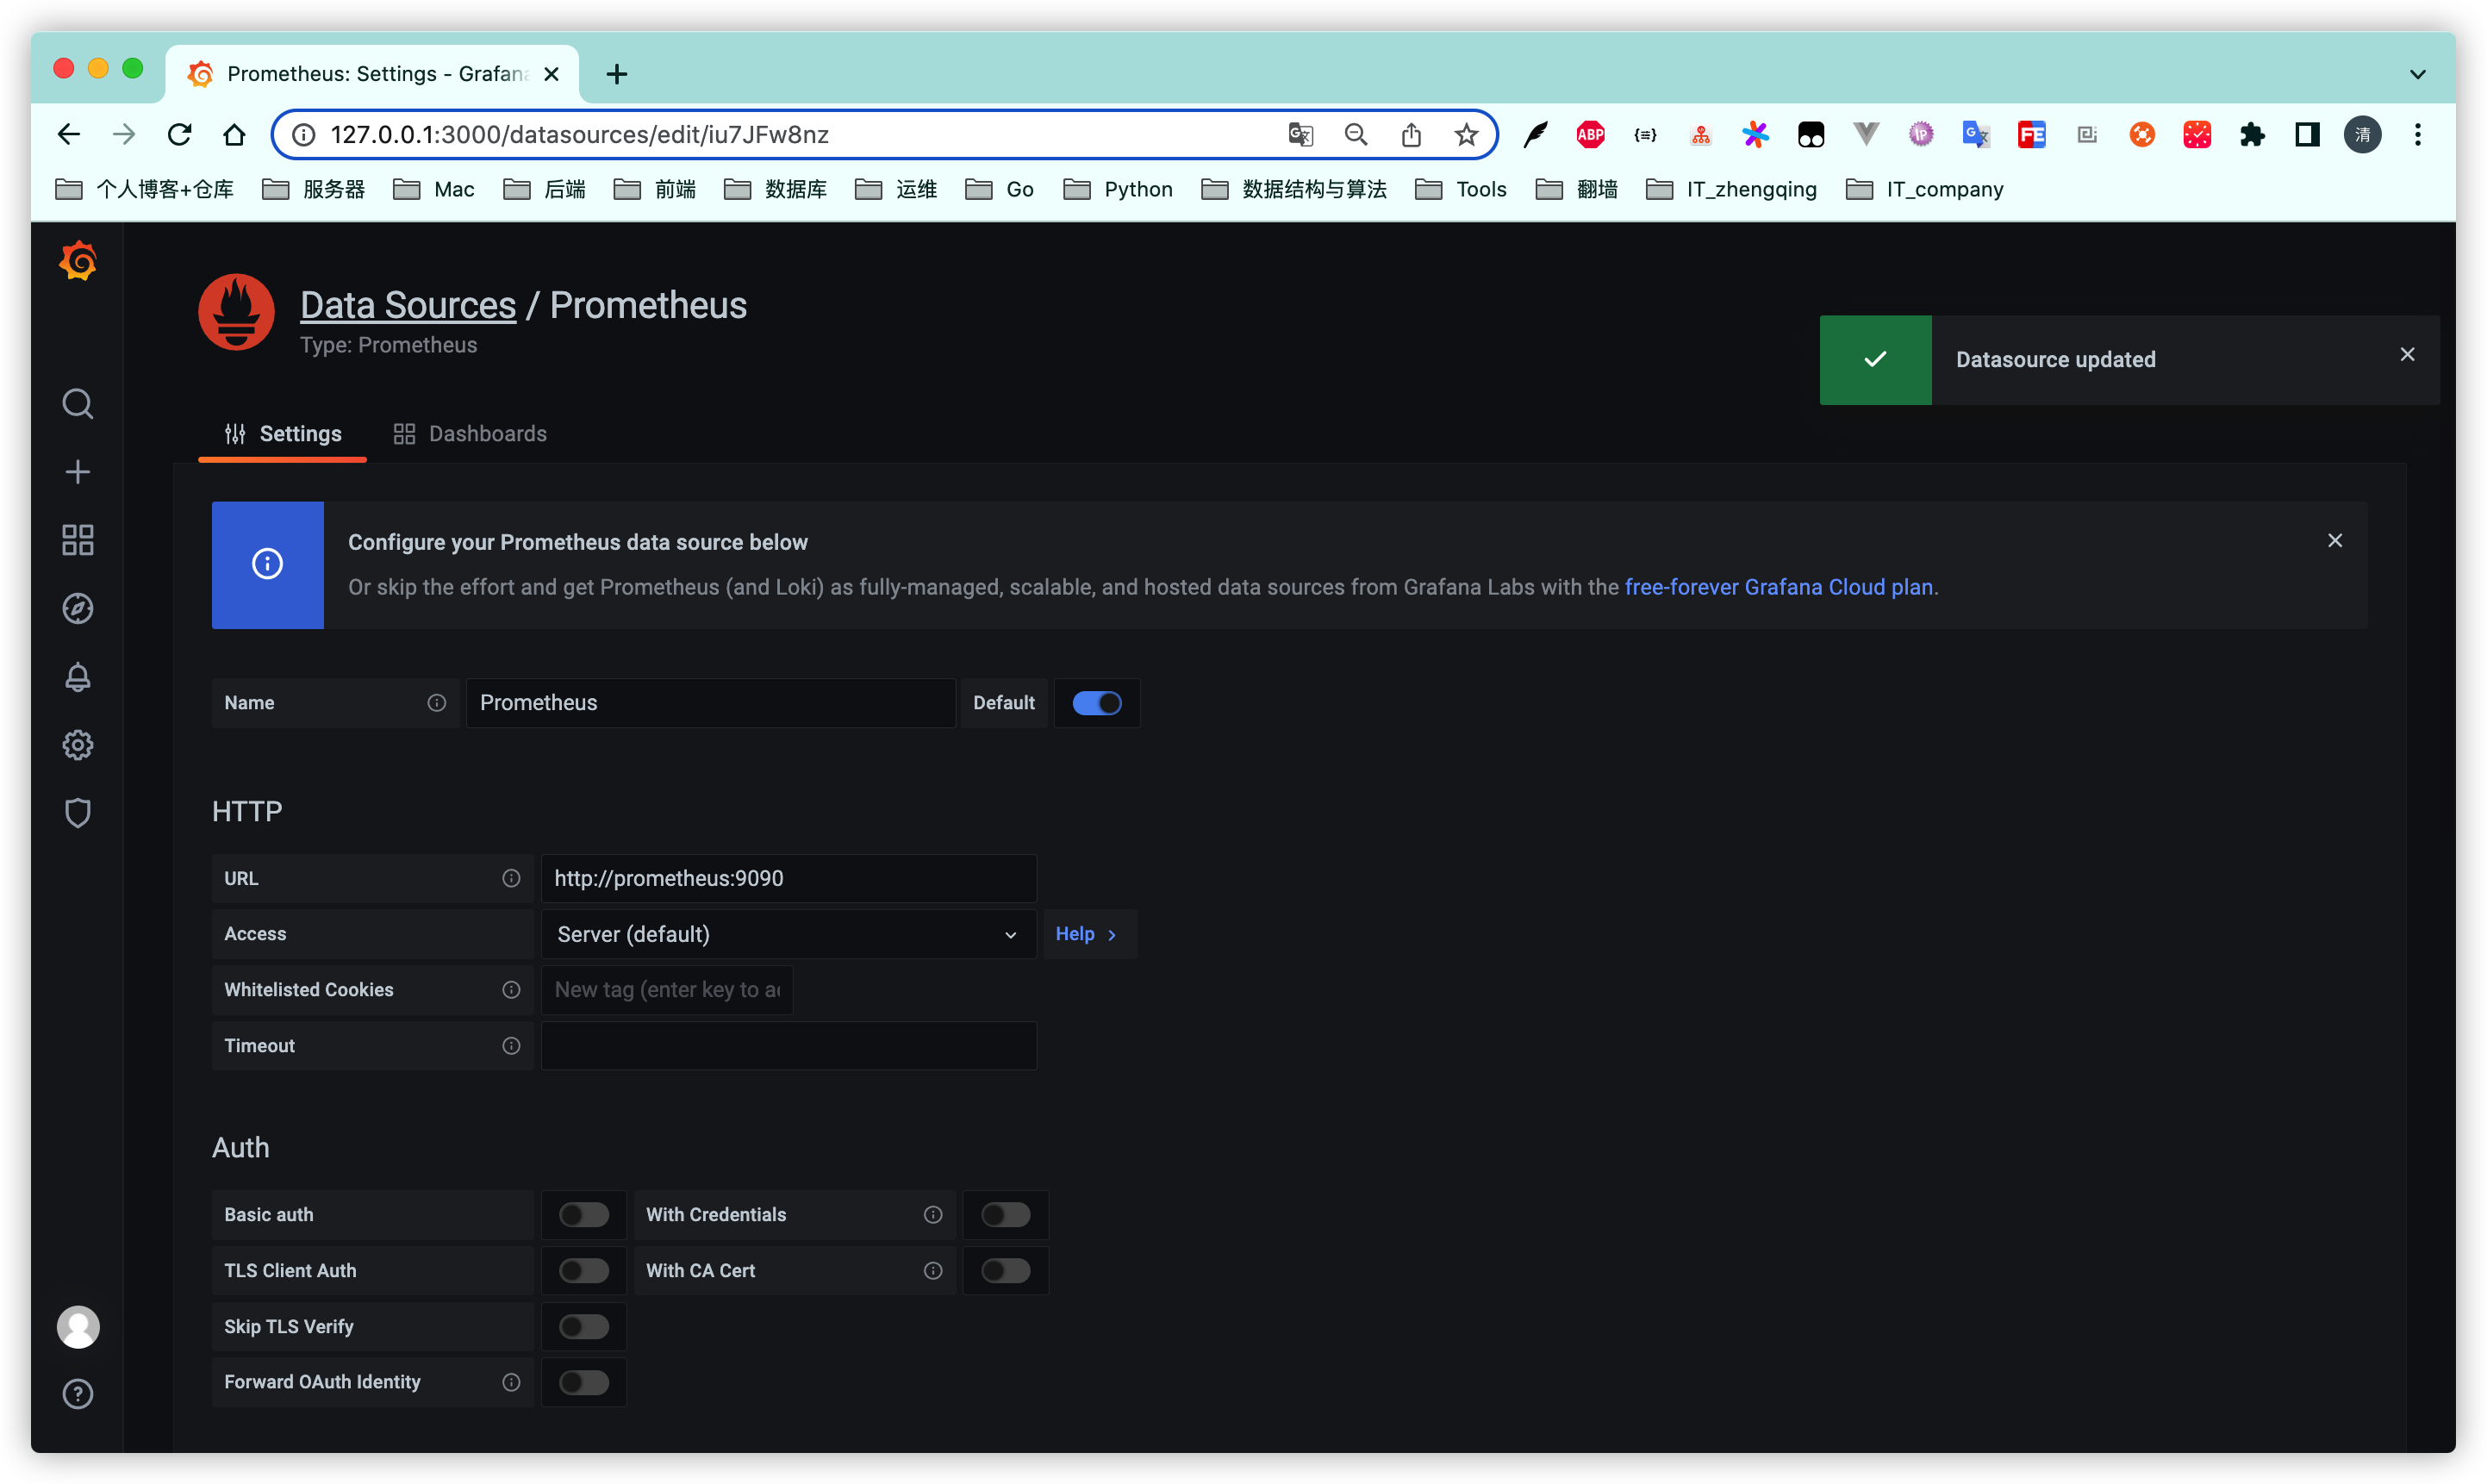Turn on Skip TLS Verify switch
This screenshot has width=2487, height=1484.
[x=583, y=1327]
